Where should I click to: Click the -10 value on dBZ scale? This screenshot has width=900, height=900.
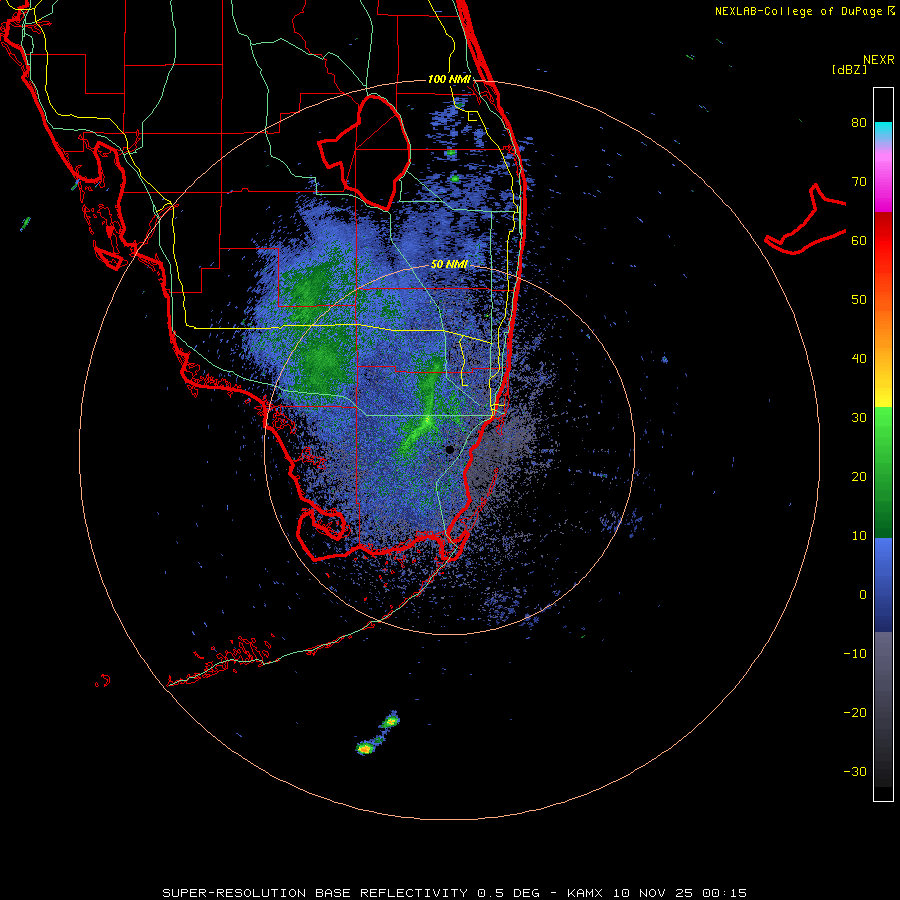(x=855, y=653)
